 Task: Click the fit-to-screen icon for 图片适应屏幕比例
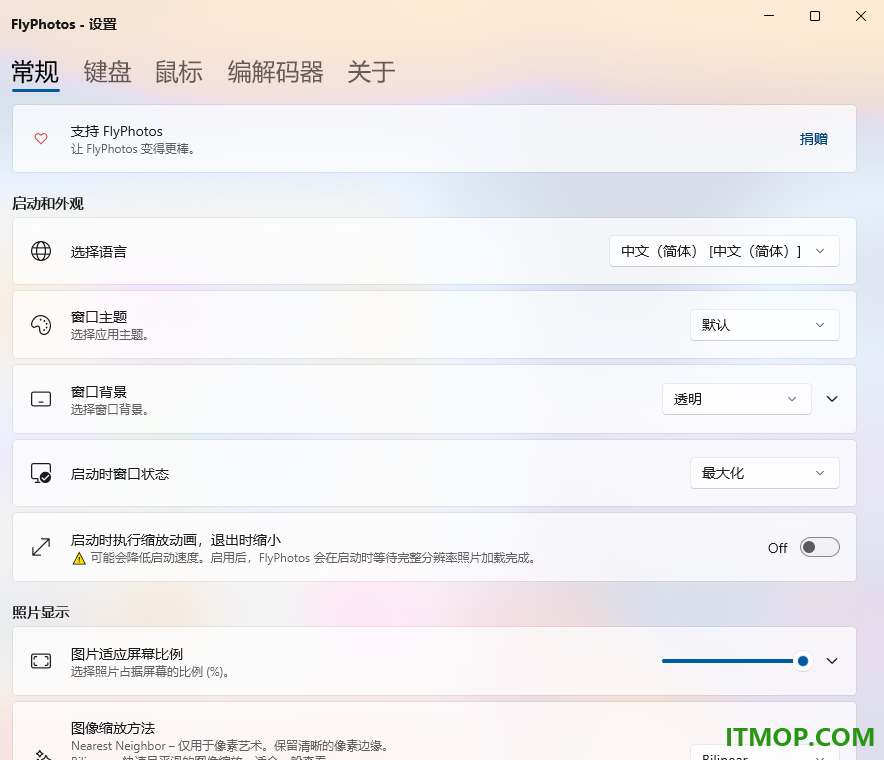click(x=41, y=661)
